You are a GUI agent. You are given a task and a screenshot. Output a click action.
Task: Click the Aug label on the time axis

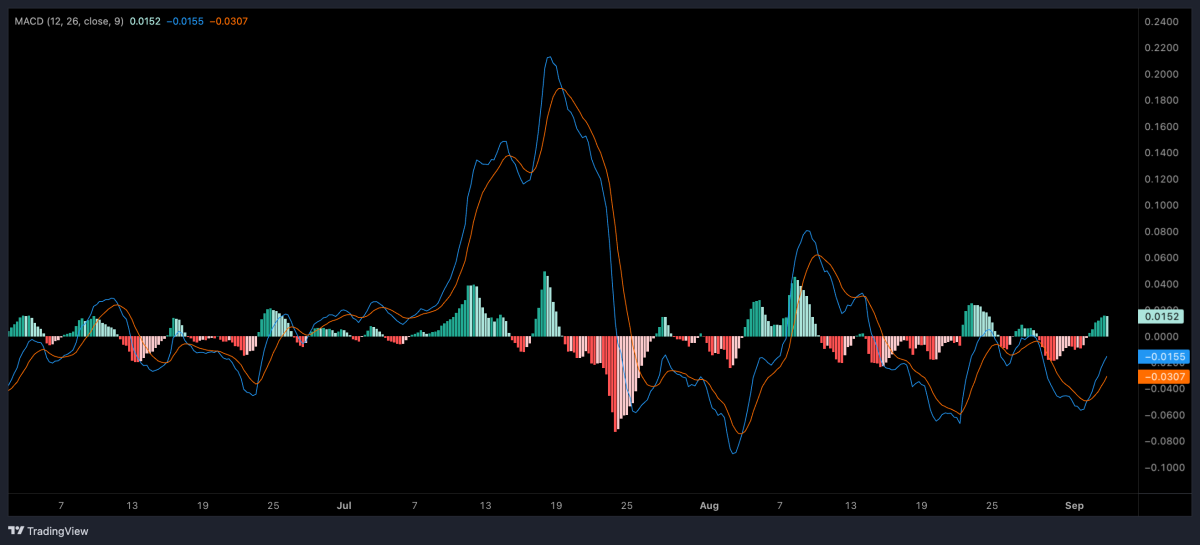coord(709,507)
